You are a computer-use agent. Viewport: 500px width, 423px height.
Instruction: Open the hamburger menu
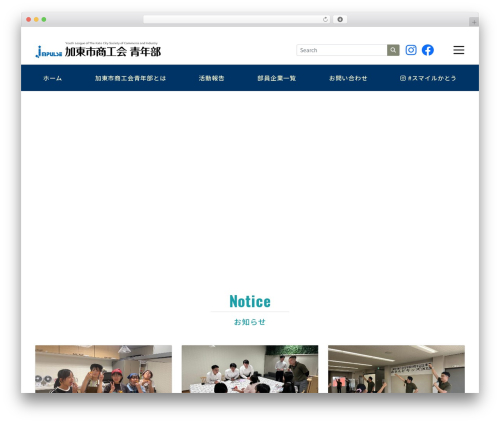click(459, 50)
